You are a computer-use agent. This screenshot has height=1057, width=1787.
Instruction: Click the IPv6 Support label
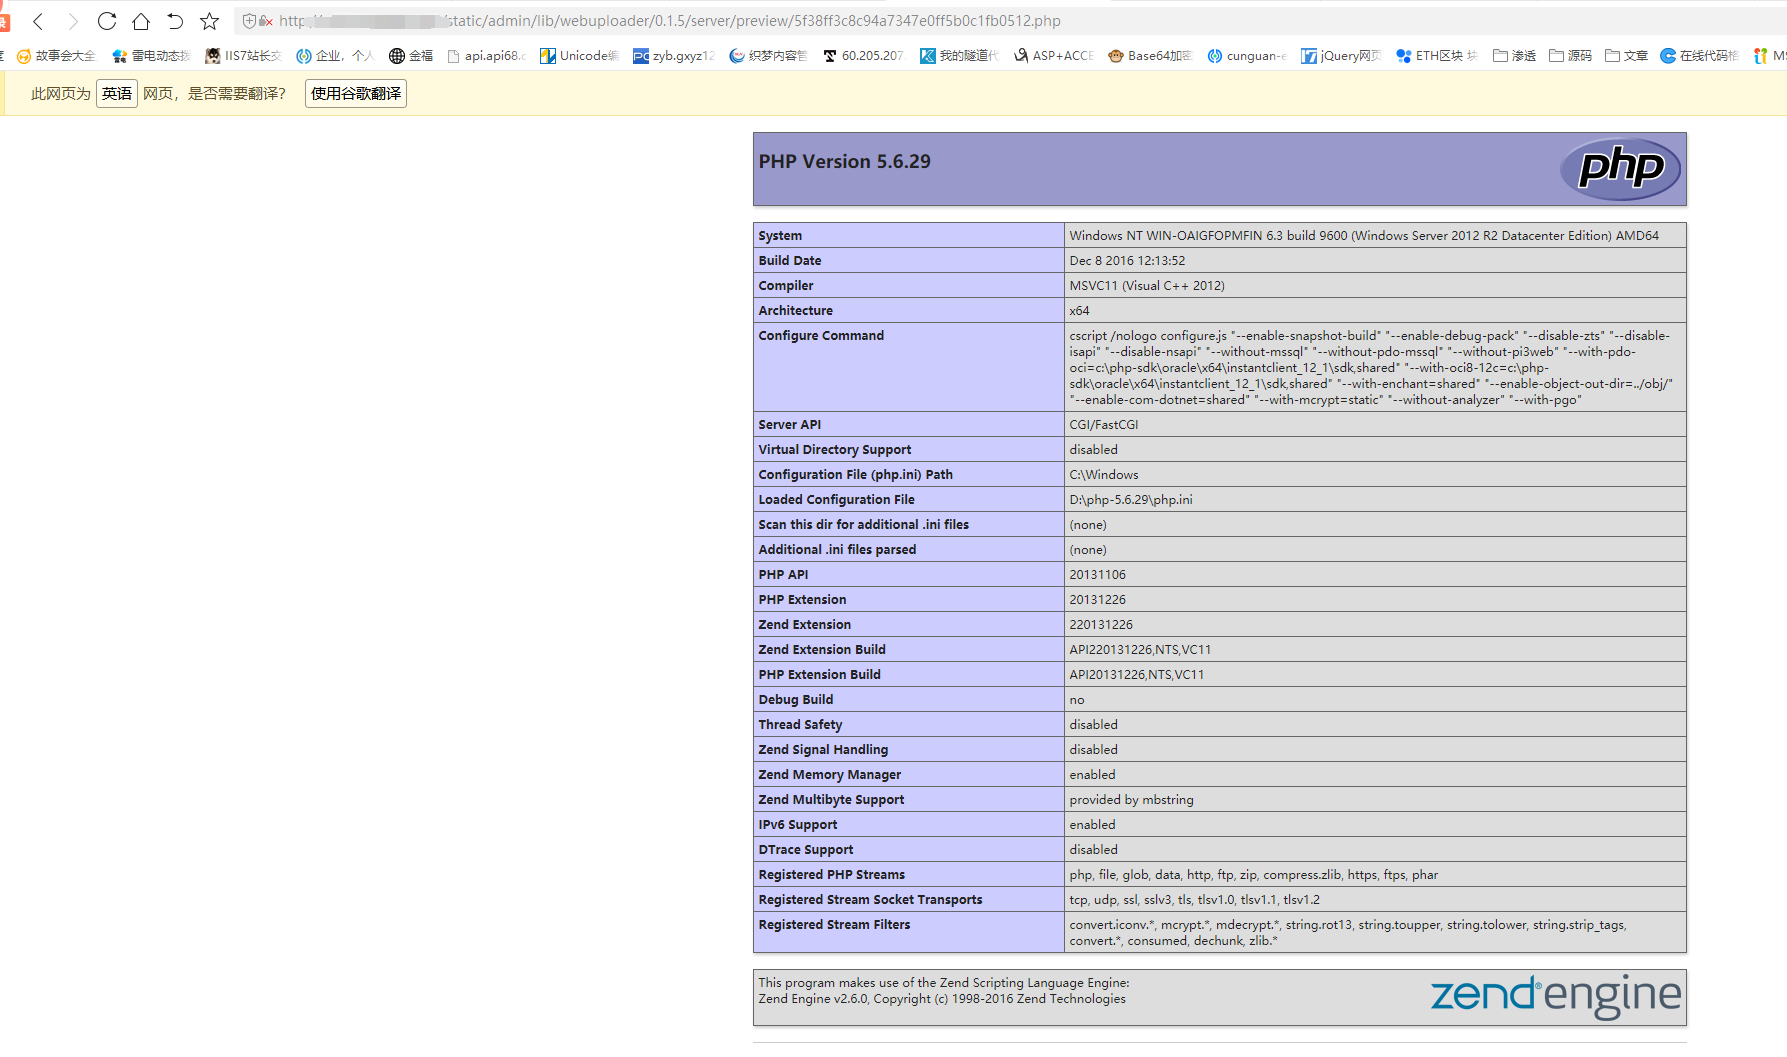[798, 825]
